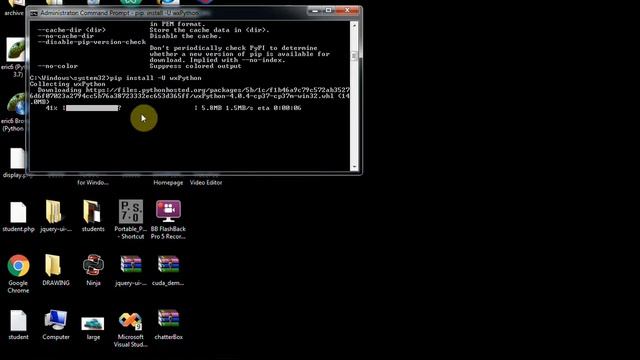Click the '--disable-pip-version-check' option text
This screenshot has height=360, width=640.
point(91,42)
